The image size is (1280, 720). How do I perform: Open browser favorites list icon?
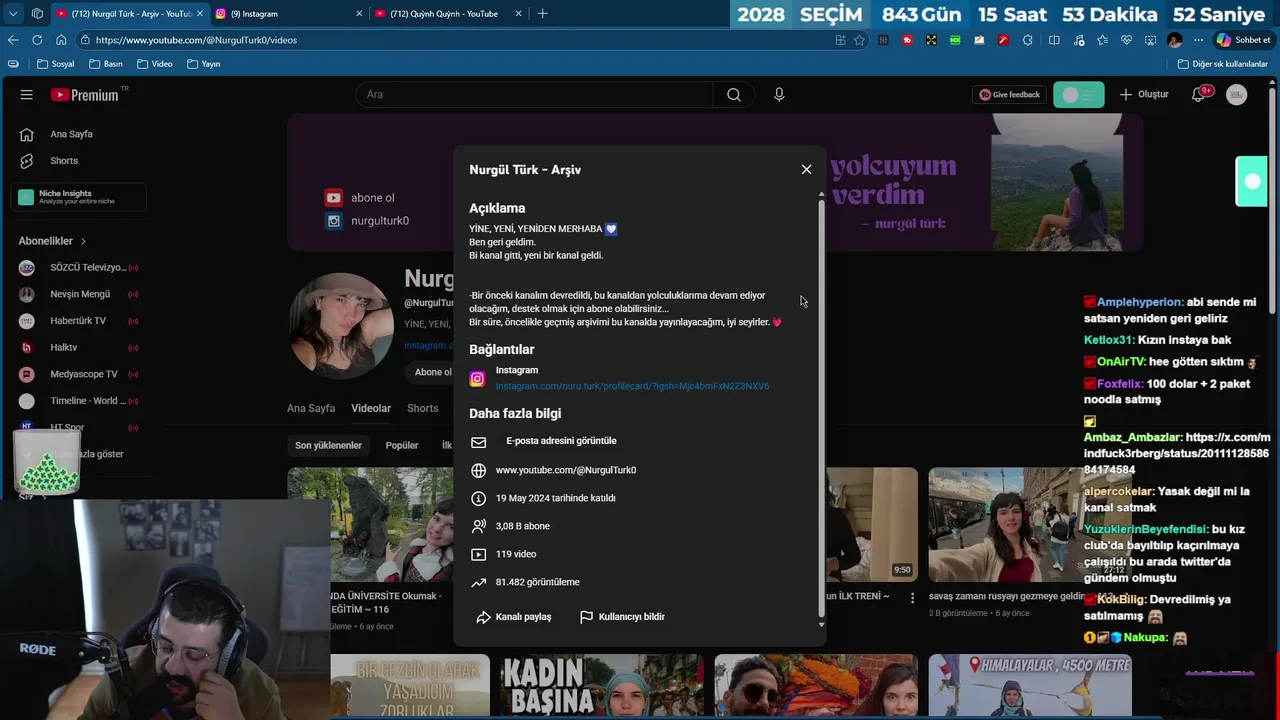click(1102, 40)
